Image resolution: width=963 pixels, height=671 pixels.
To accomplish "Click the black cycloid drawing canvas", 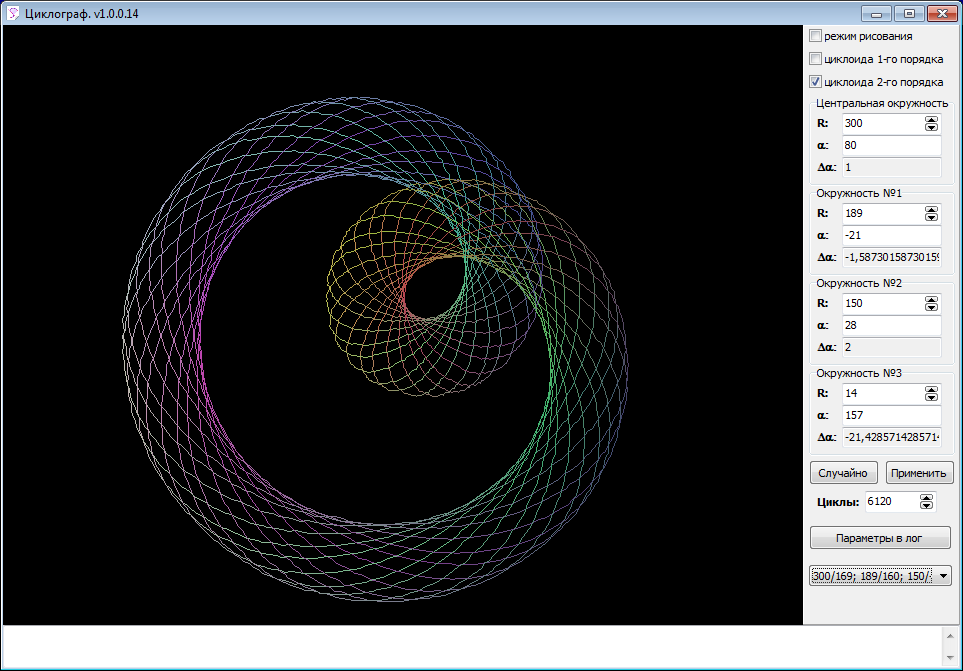I will click(x=403, y=325).
